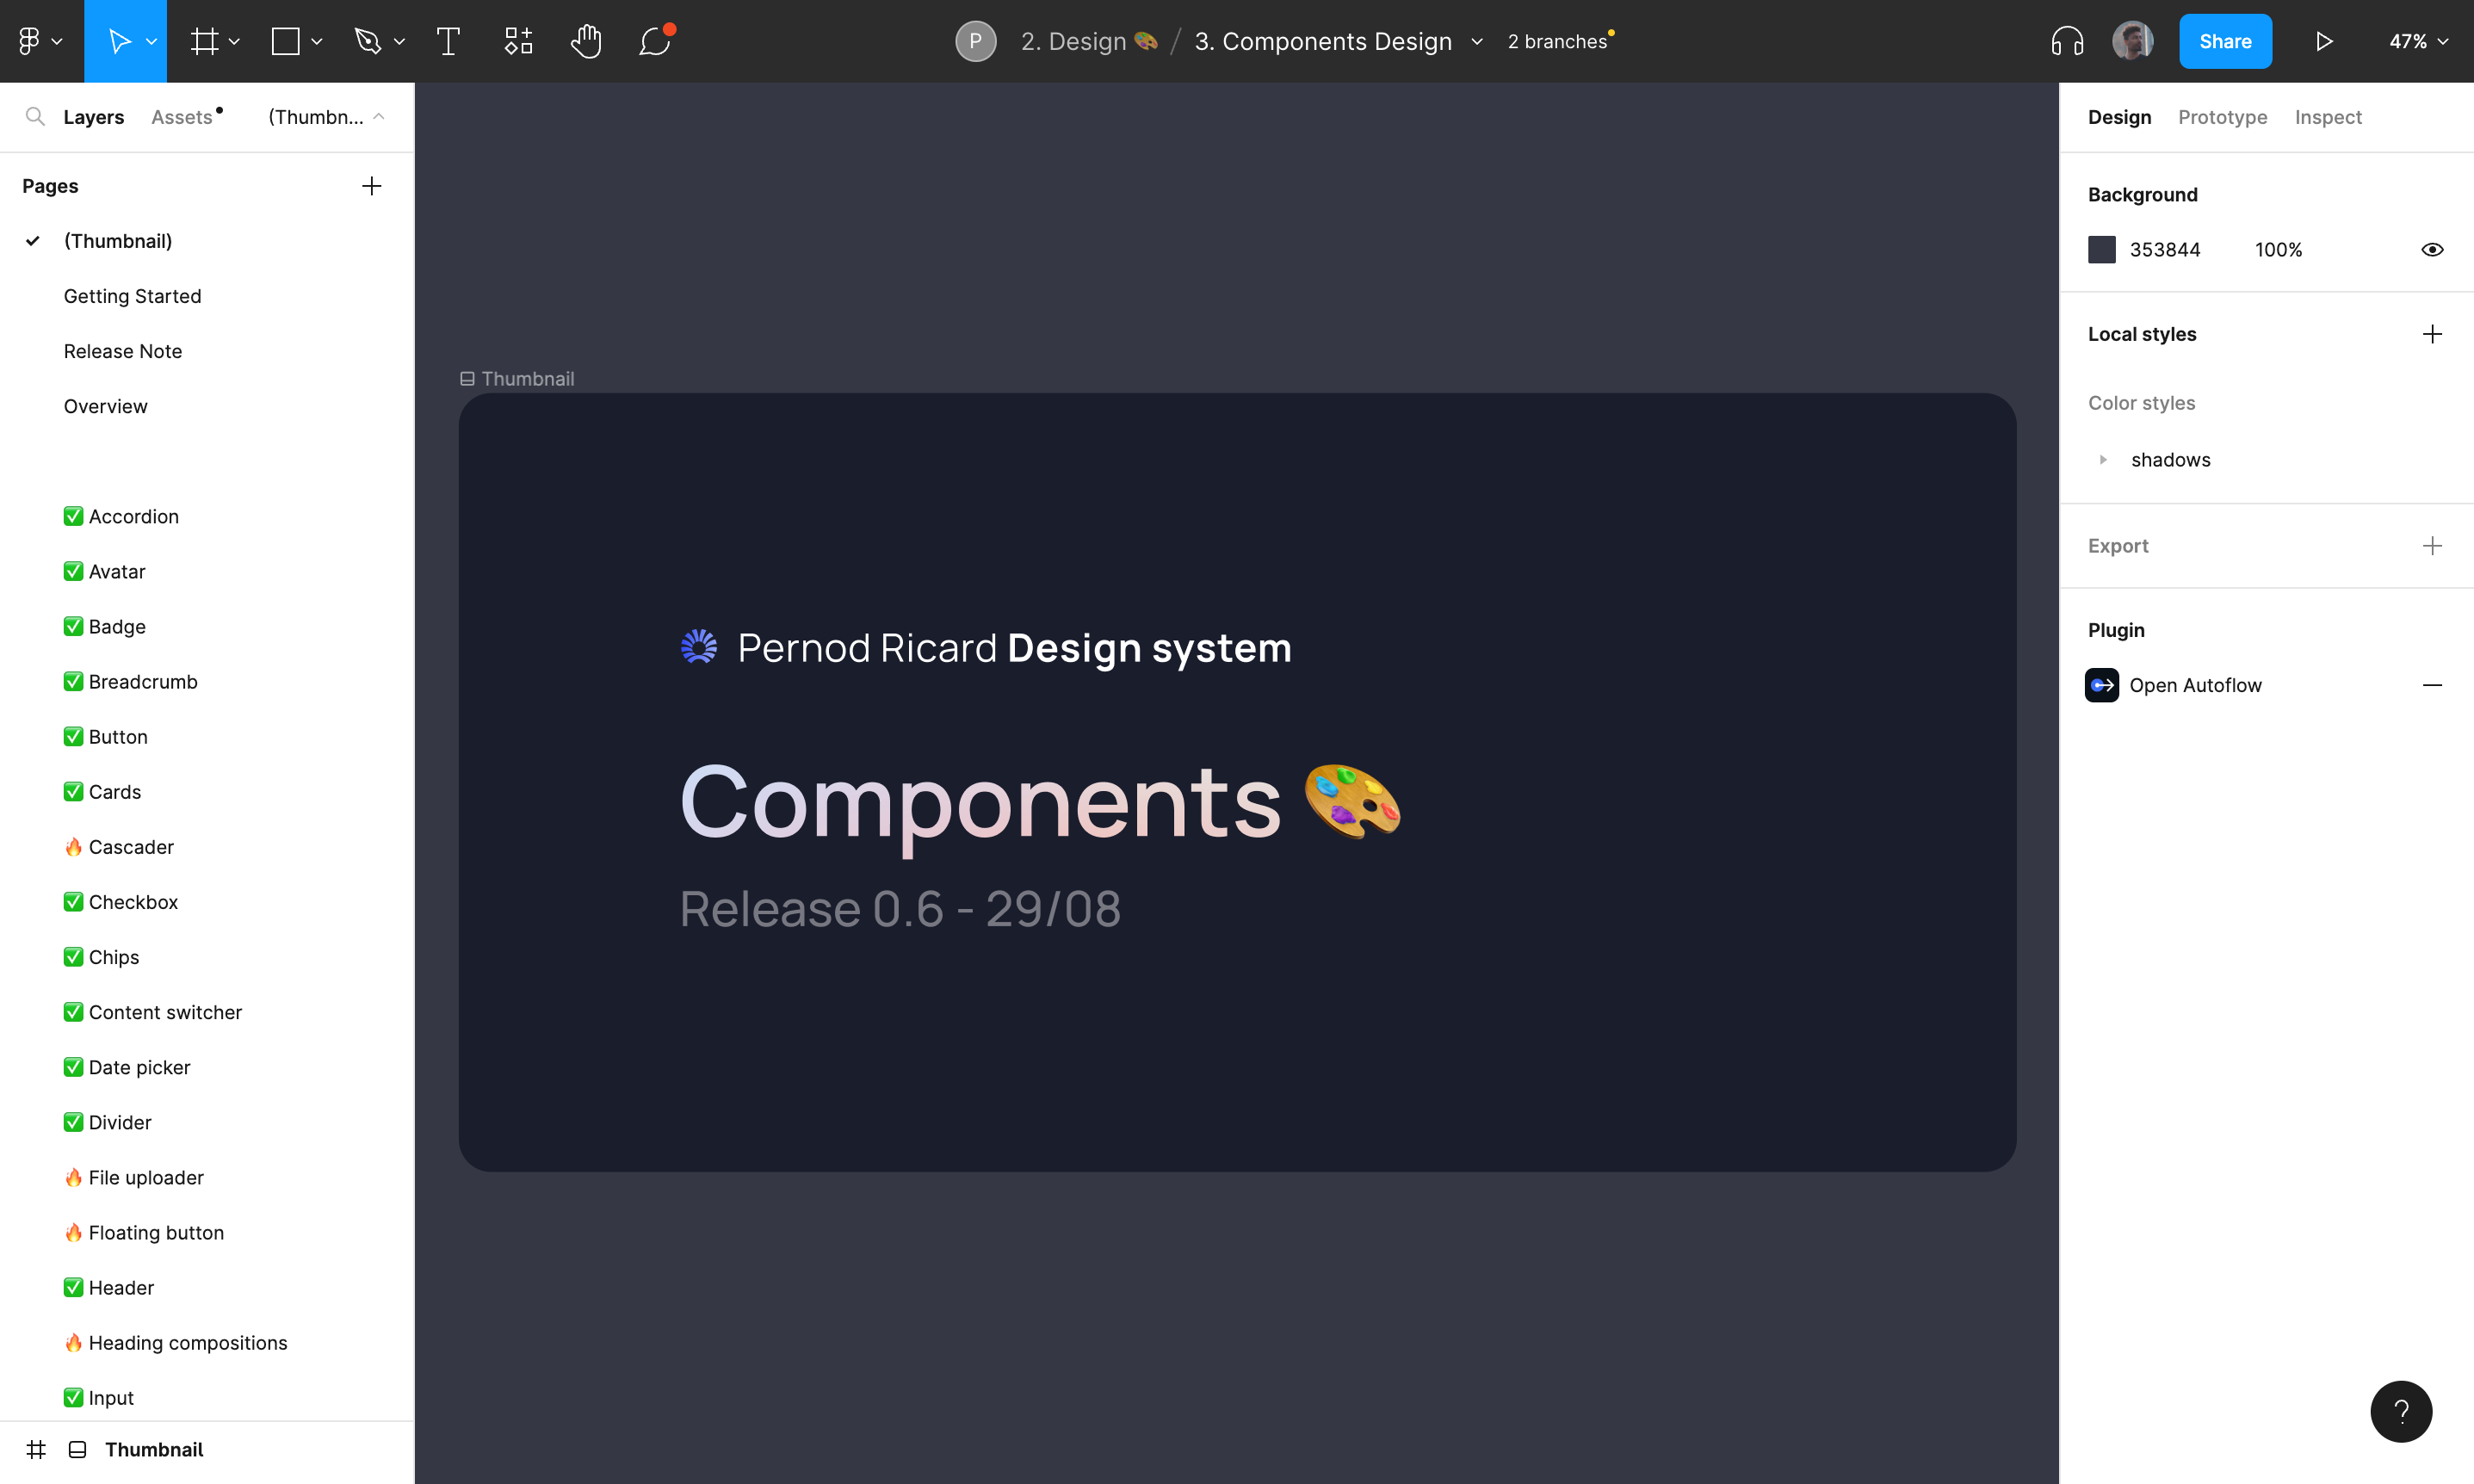Switch to the Assets tab
The image size is (2474, 1484).
(182, 117)
